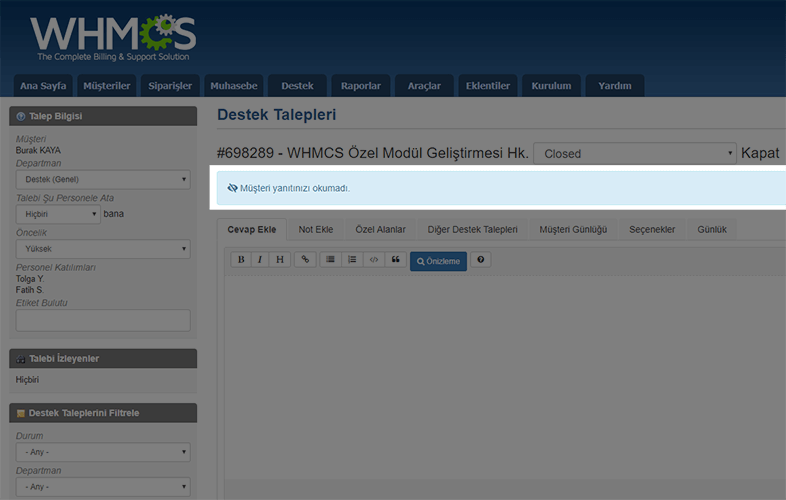Open the Hiçbiri staff assignment dropdown
Viewport: 786px width, 500px height.
[58, 214]
